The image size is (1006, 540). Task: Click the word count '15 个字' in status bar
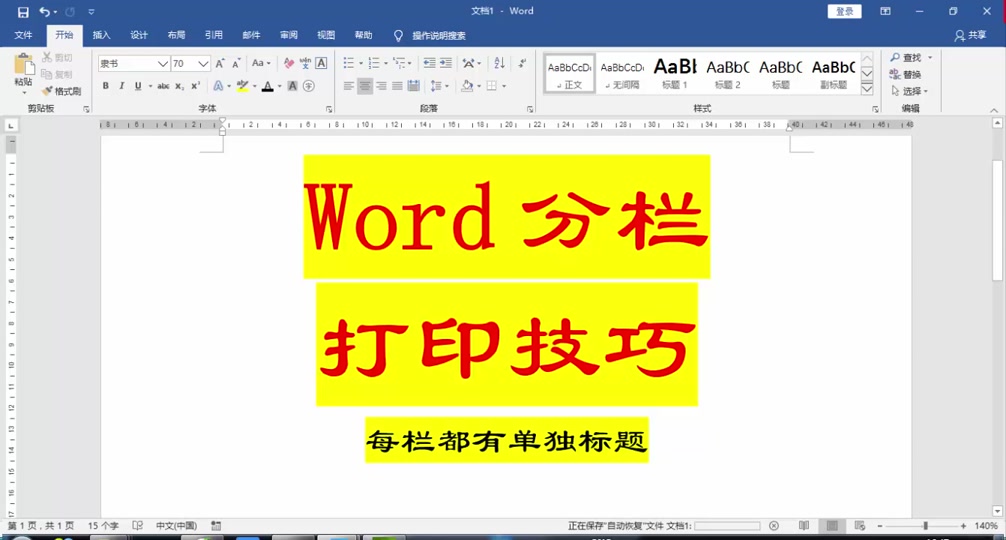point(103,526)
